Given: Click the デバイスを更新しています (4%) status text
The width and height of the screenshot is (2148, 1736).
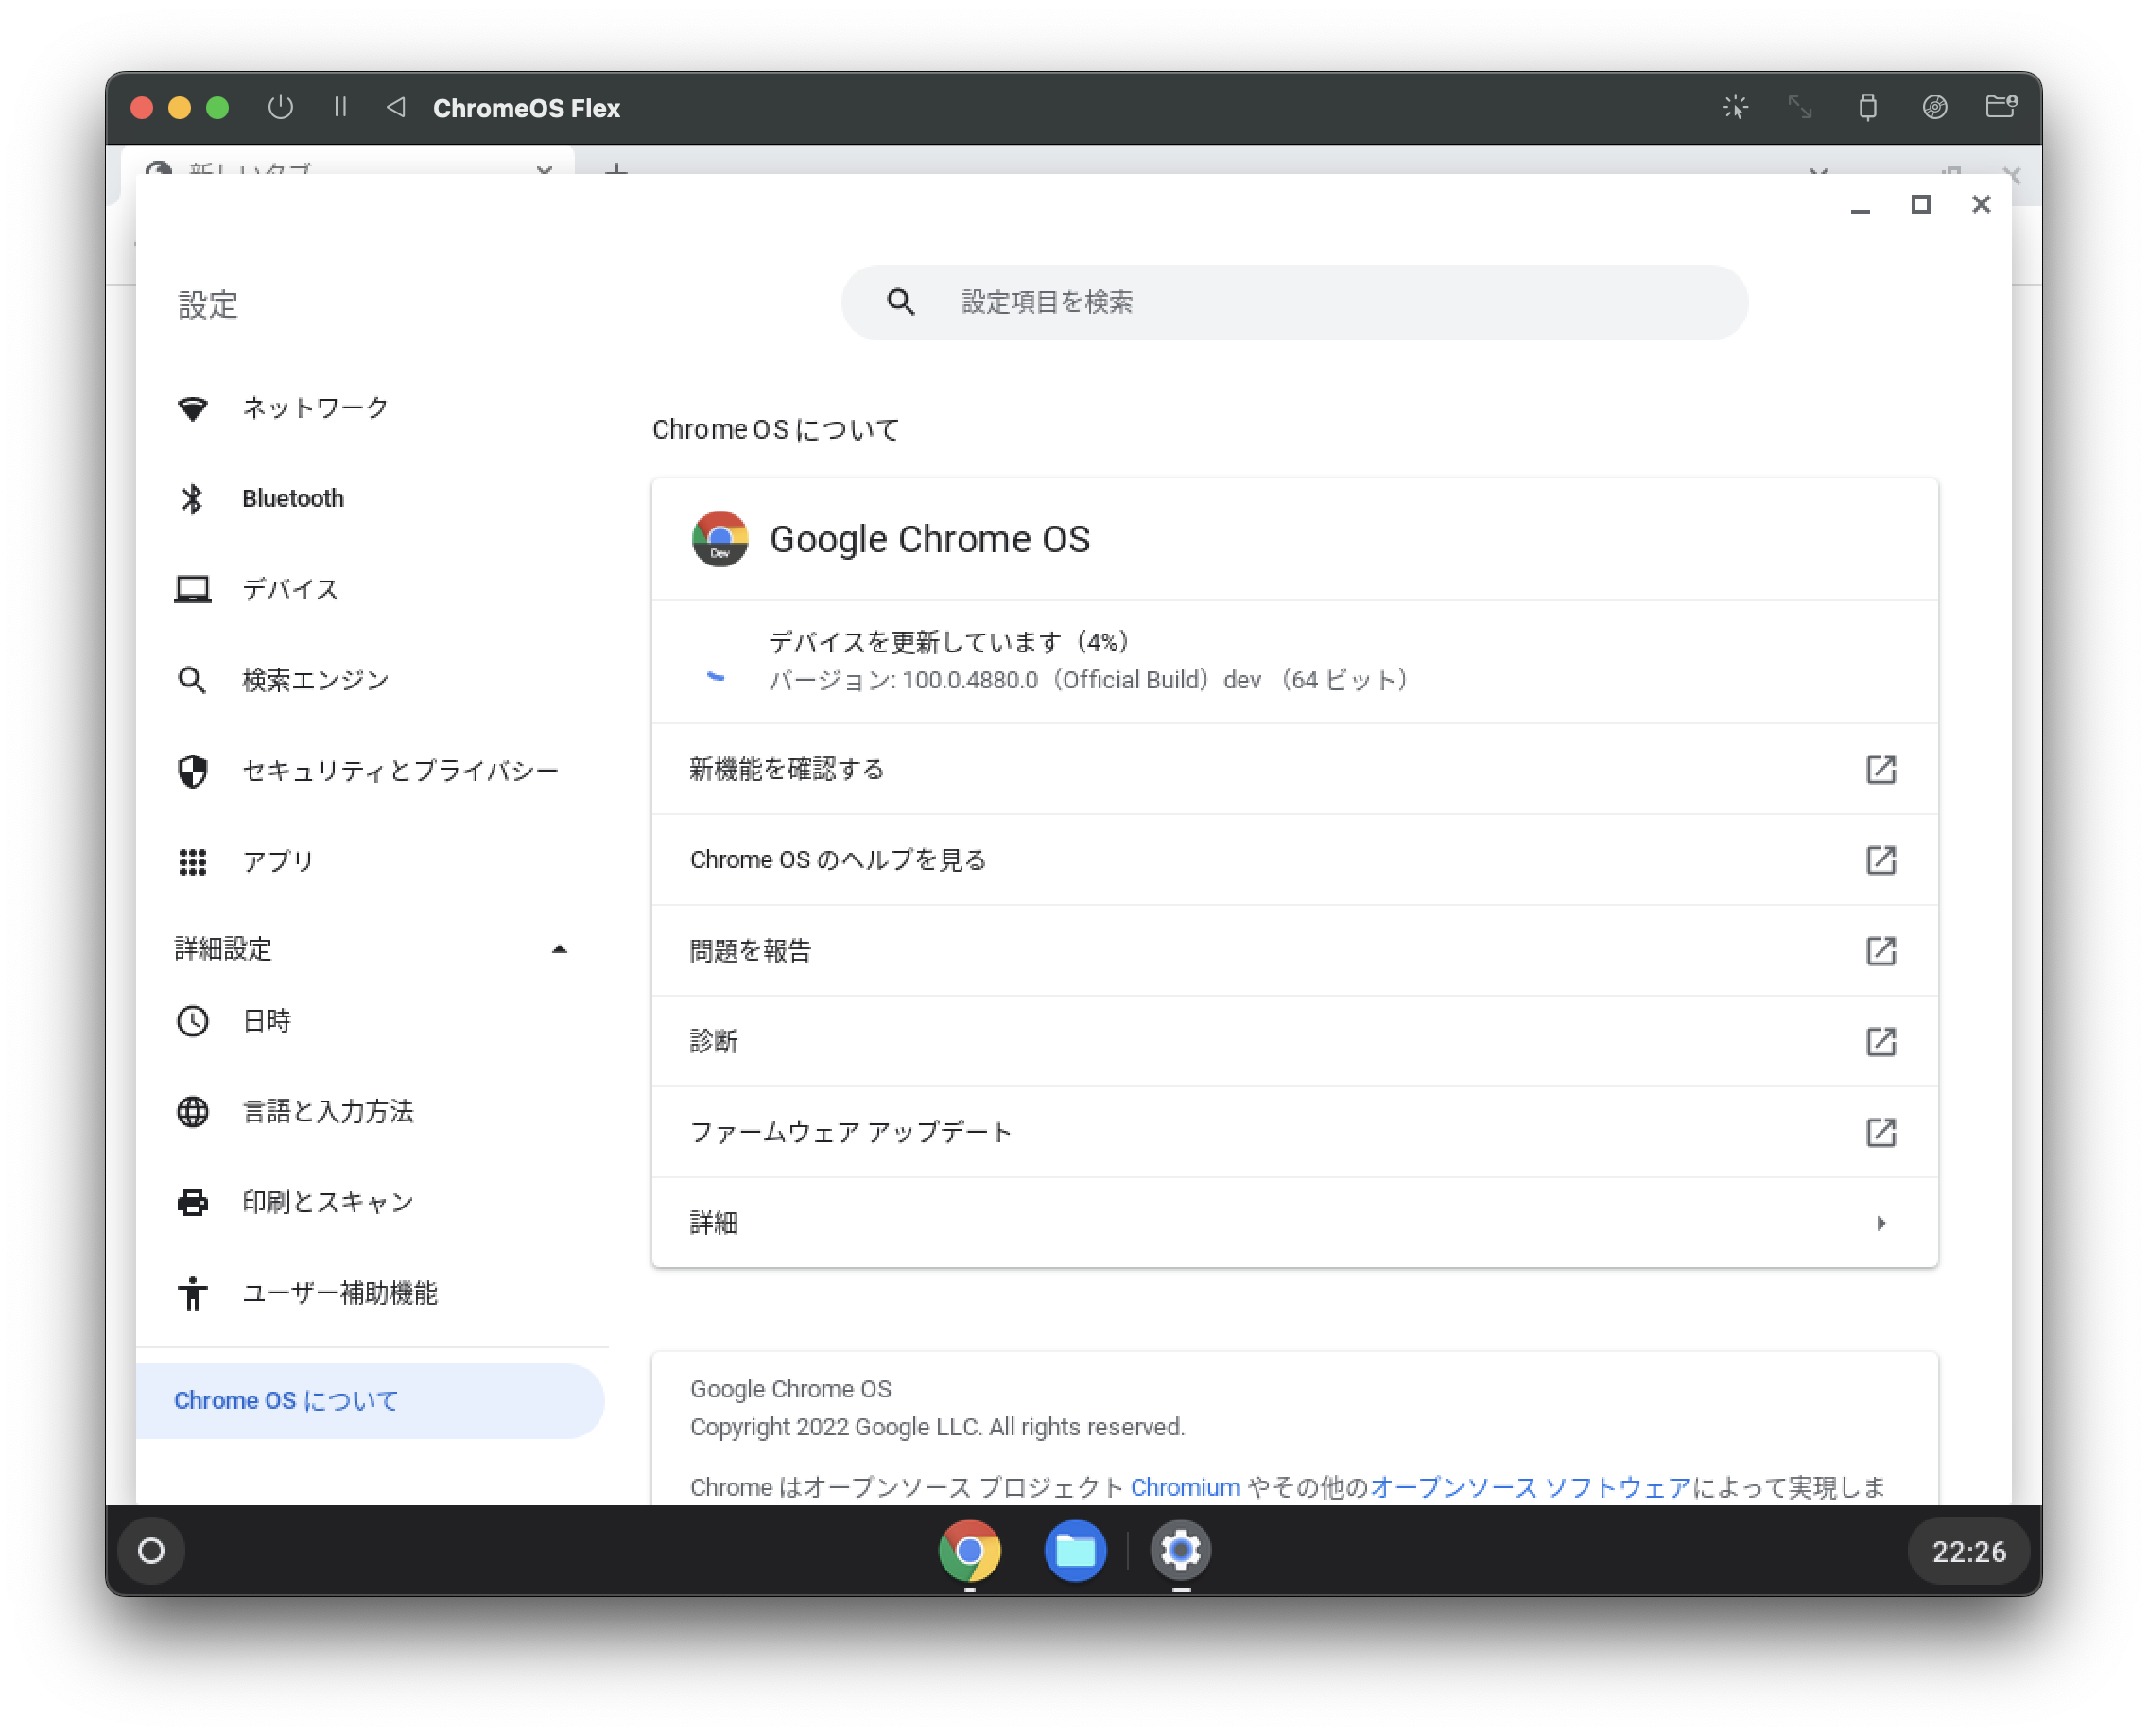Looking at the screenshot, I should click(949, 641).
